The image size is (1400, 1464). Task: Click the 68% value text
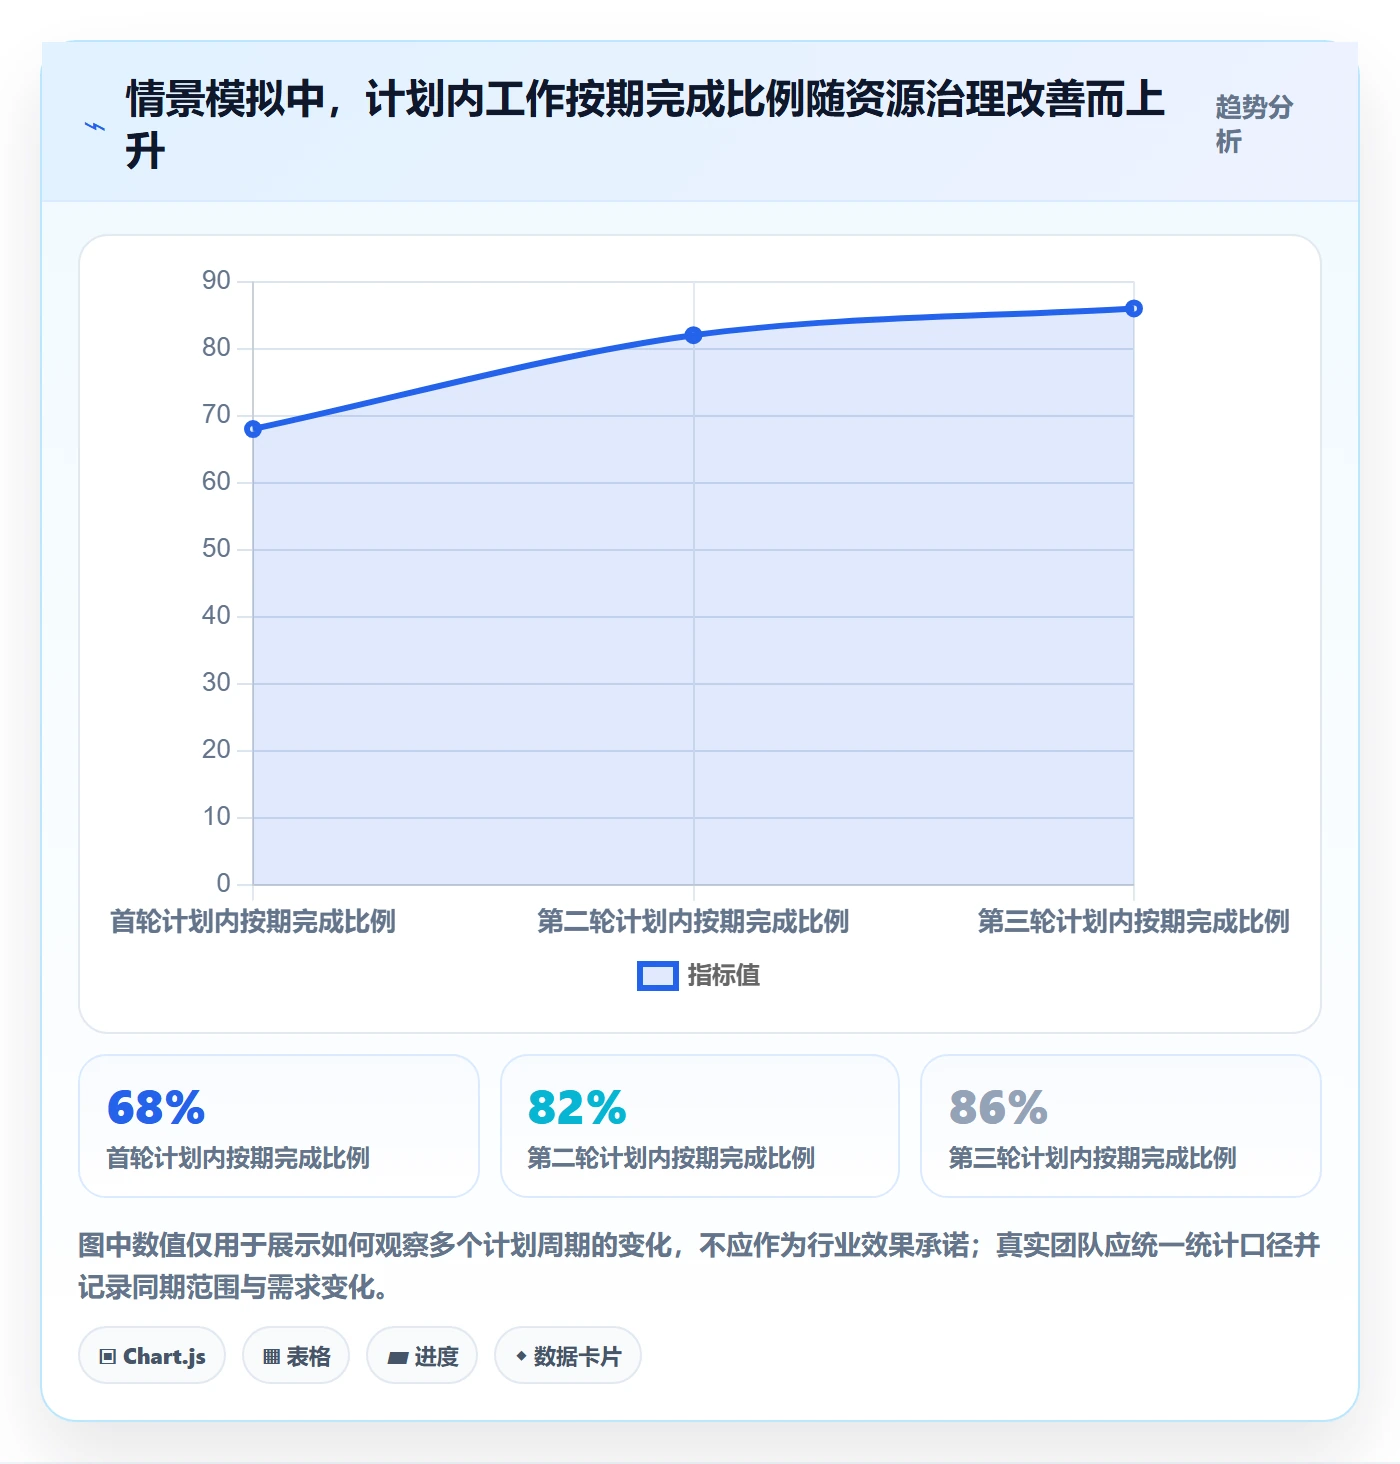coord(156,1108)
